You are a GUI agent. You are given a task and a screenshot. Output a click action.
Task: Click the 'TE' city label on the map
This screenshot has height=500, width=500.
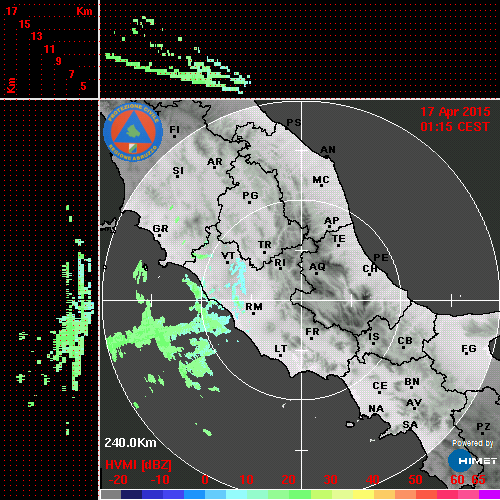[339, 239]
